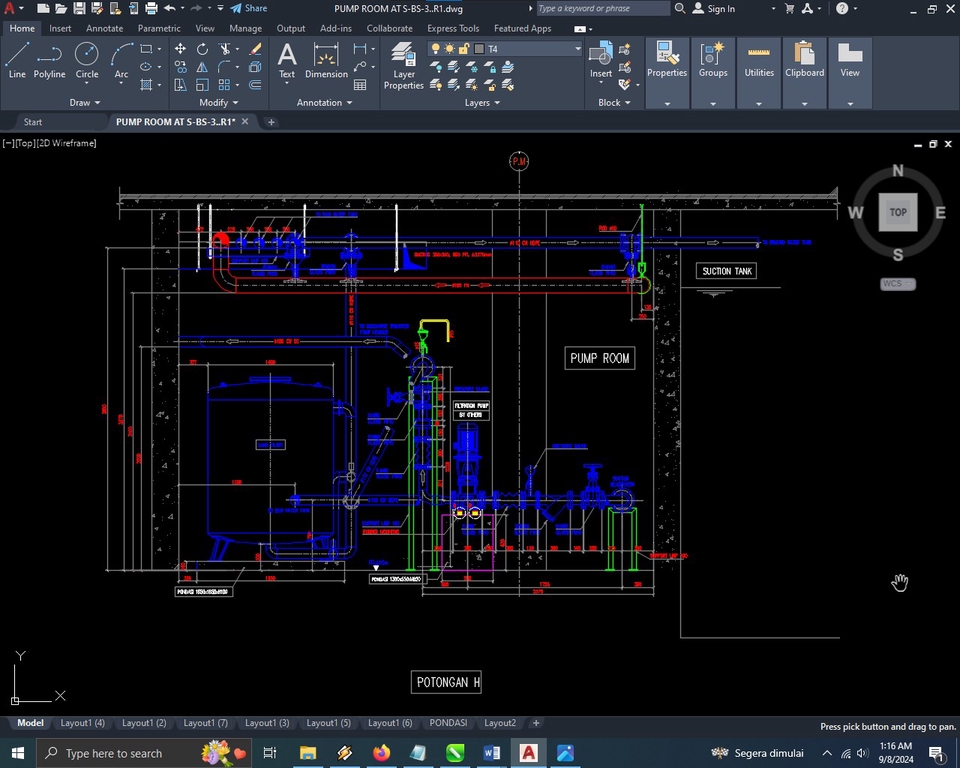Expand the Draw panel
Viewport: 960px width, 768px height.
[84, 102]
